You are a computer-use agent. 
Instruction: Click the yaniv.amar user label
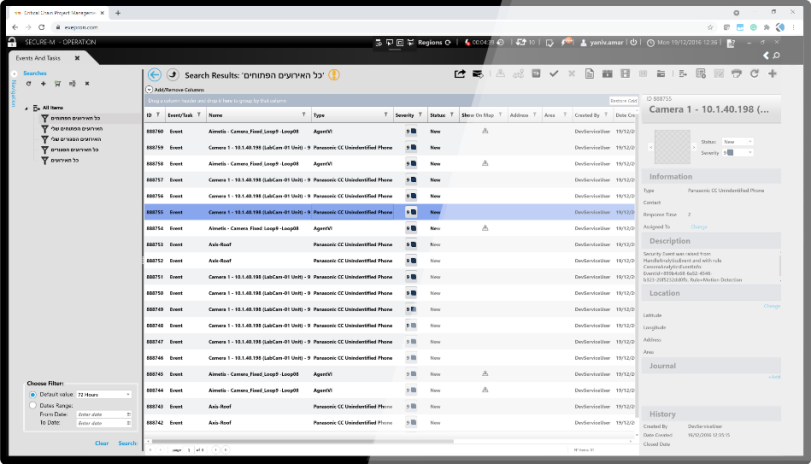(x=606, y=42)
